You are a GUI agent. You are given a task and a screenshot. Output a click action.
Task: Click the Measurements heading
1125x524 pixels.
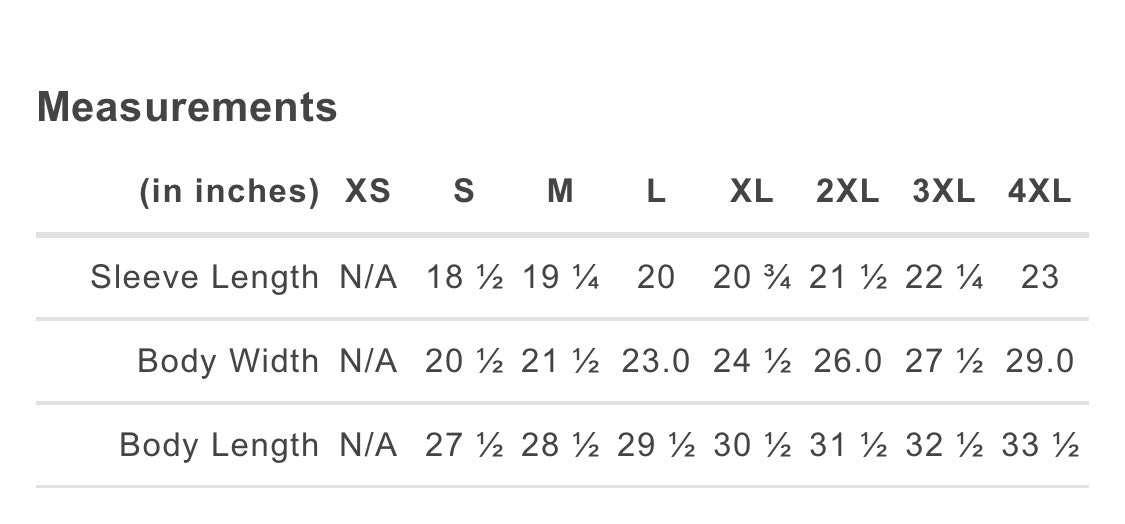[187, 107]
